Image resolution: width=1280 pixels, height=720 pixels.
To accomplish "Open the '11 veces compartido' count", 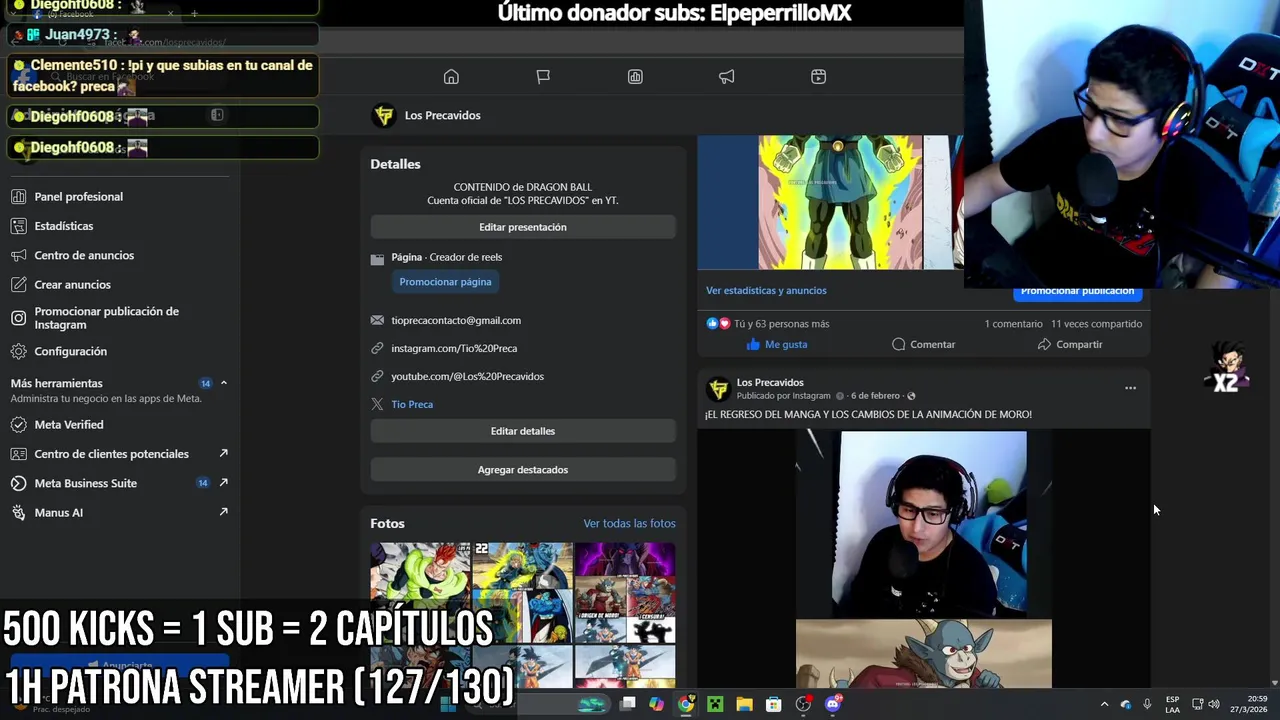I will [x=1096, y=324].
